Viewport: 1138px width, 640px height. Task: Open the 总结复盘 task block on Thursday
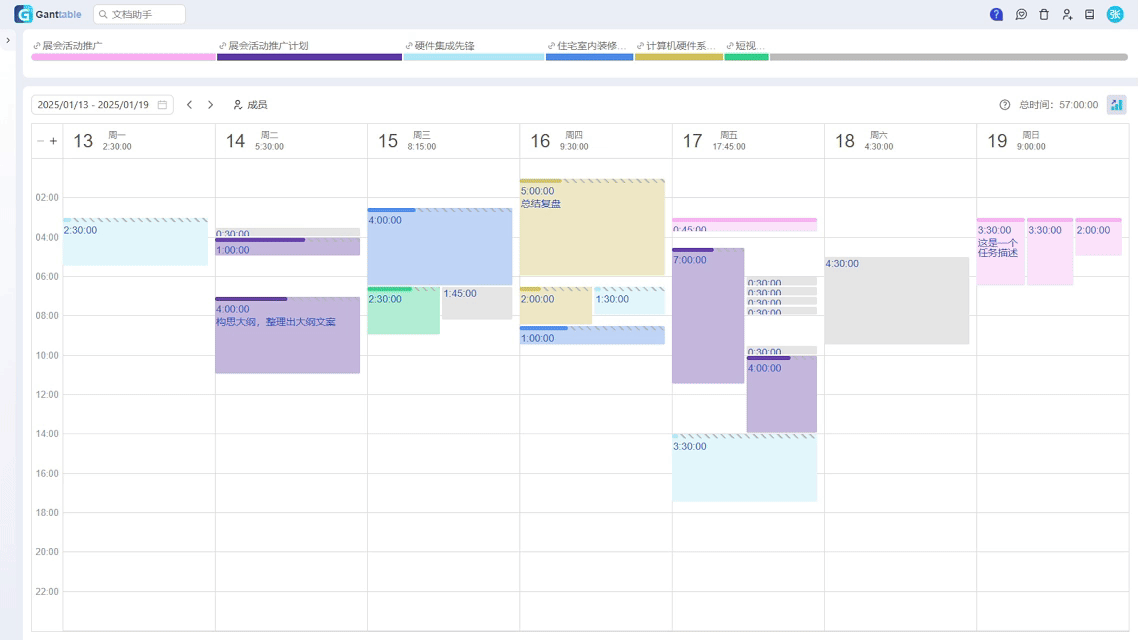pyautogui.click(x=592, y=230)
